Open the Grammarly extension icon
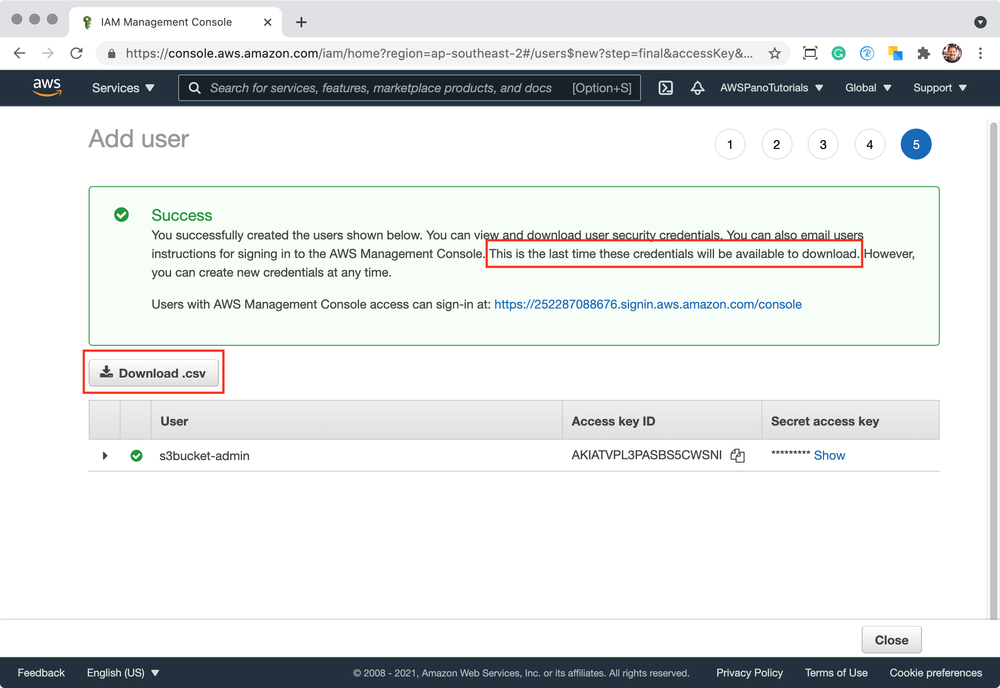Screen dimensions: 1000x688 tap(839, 54)
